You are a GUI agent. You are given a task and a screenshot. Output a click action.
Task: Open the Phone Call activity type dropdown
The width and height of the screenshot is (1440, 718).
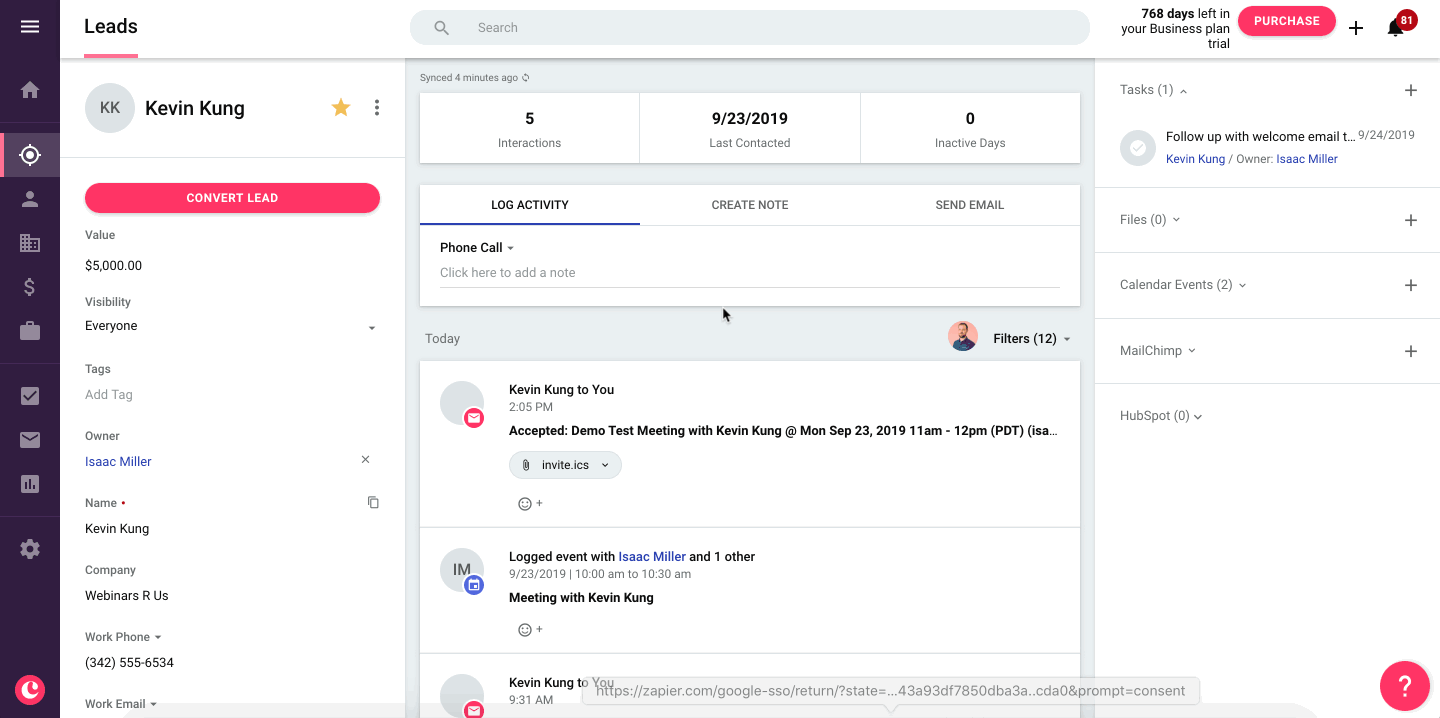click(x=477, y=248)
